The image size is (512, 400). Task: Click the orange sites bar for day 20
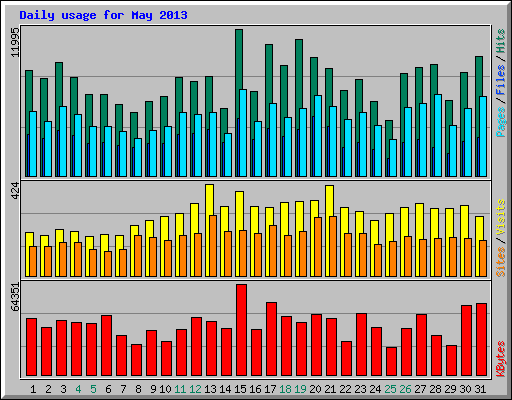tap(318, 247)
